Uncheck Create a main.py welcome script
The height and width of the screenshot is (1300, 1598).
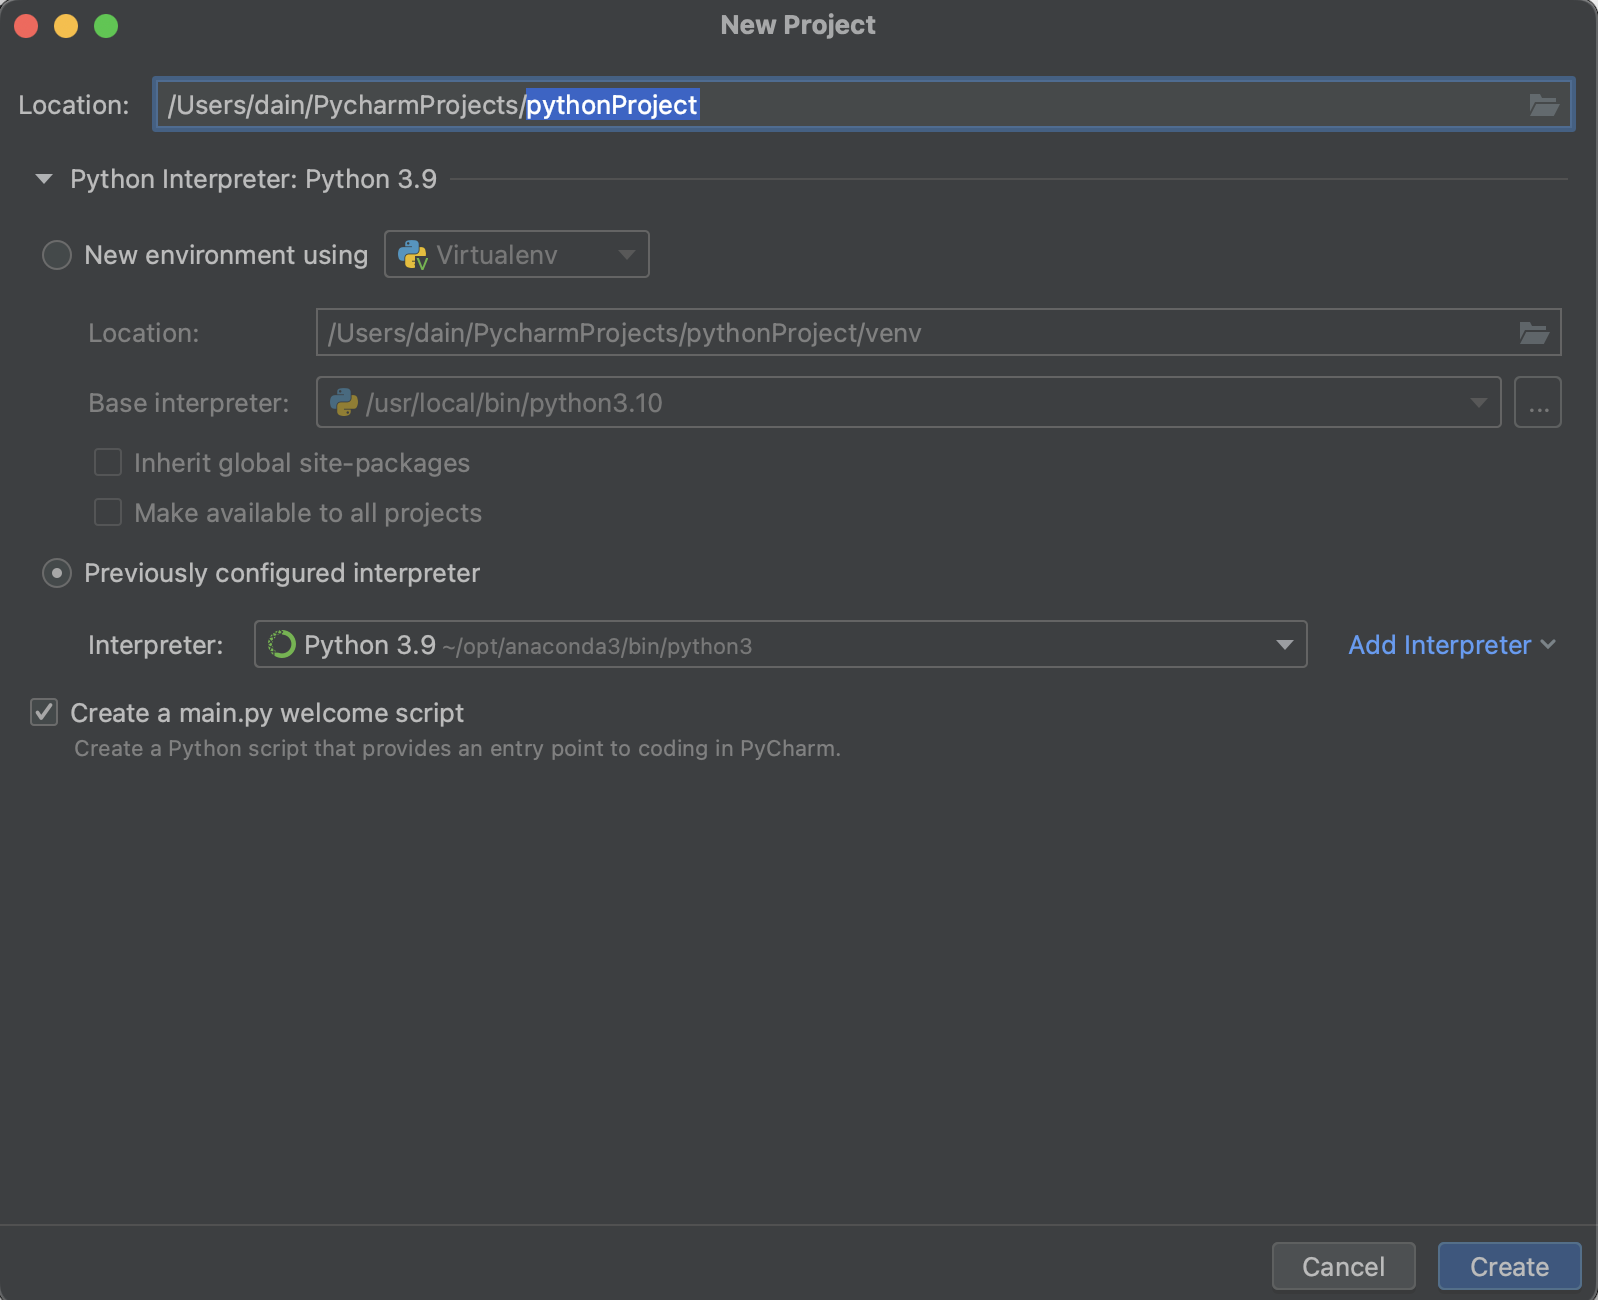(x=44, y=712)
